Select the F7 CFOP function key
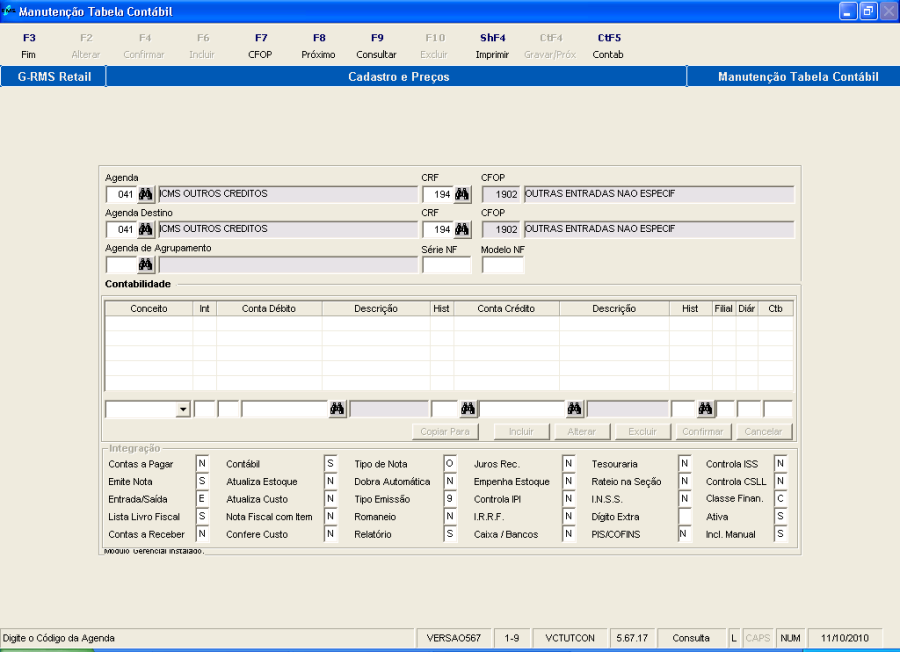Screen dimensions: 900x652 pos(260,46)
